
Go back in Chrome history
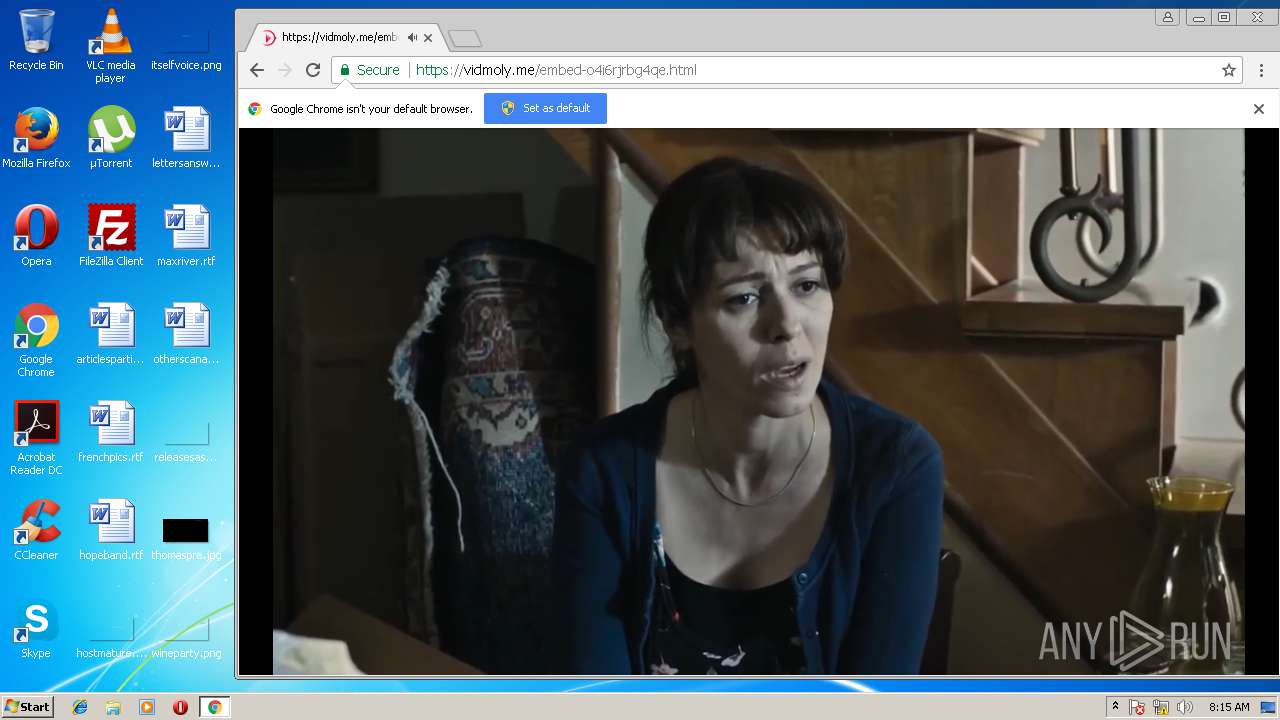(x=257, y=70)
